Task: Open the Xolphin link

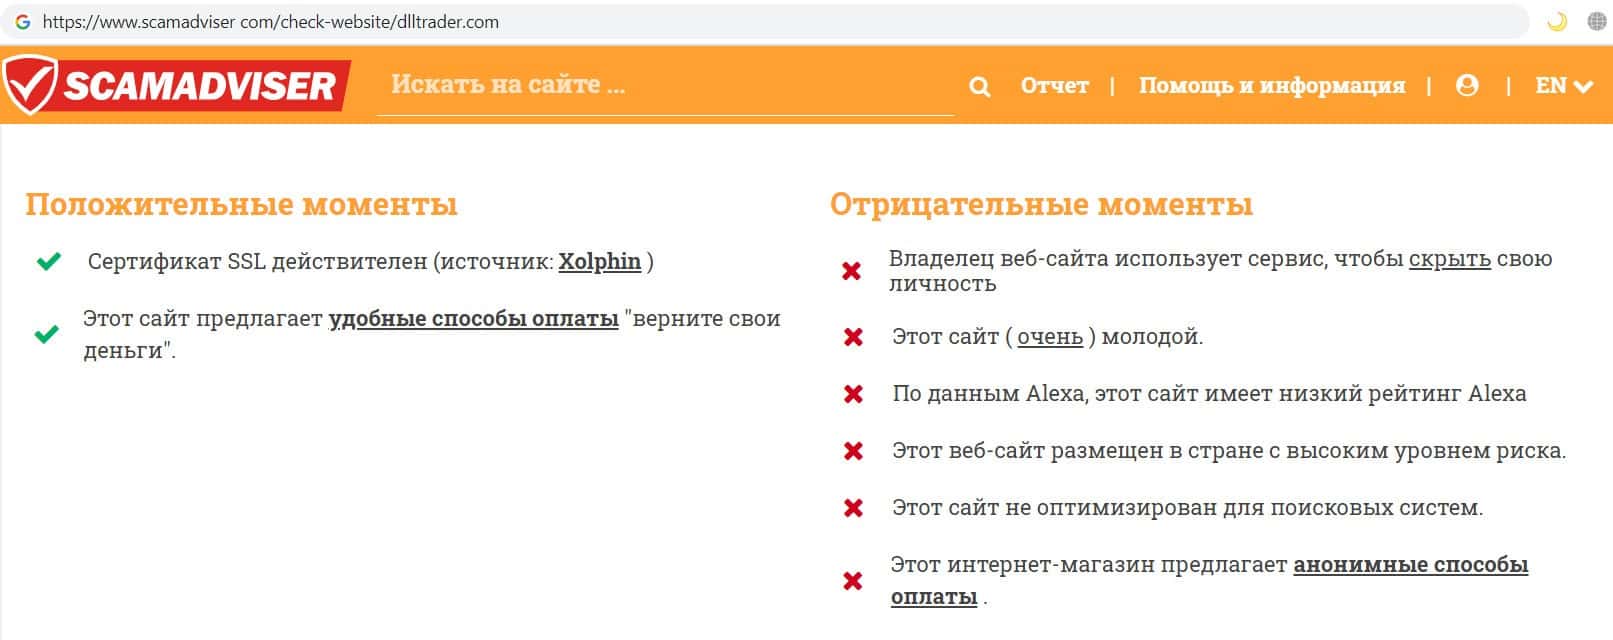Action: tap(599, 261)
